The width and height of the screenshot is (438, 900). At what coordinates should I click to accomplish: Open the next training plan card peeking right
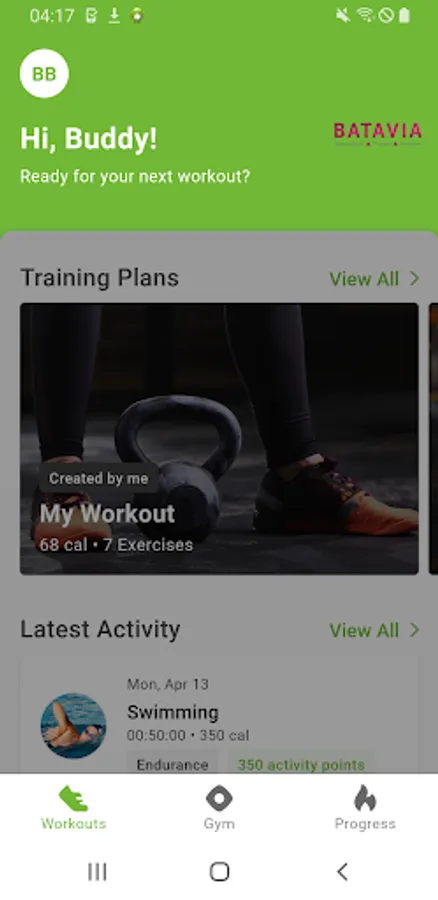(433, 439)
